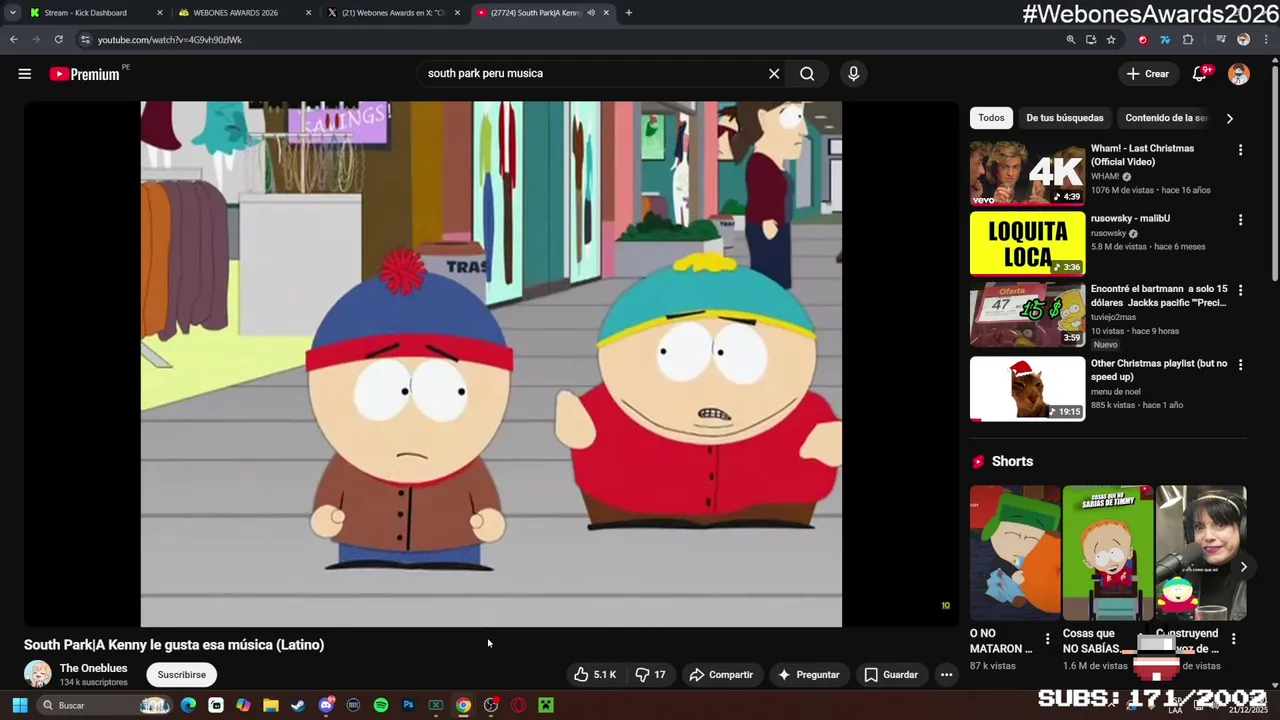Open Spotify from taskbar
The width and height of the screenshot is (1280, 720).
(381, 705)
